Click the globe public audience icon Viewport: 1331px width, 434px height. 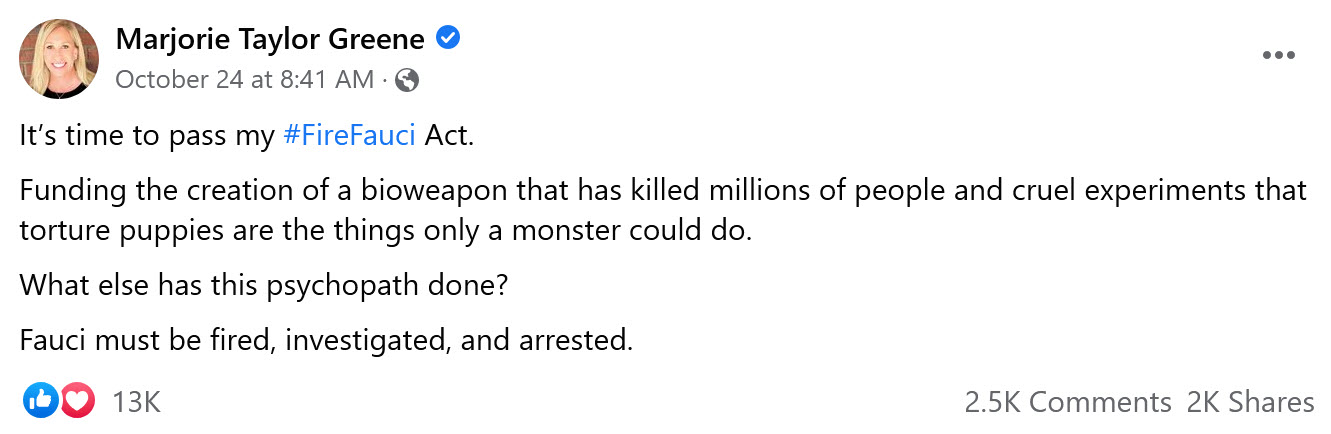(407, 80)
